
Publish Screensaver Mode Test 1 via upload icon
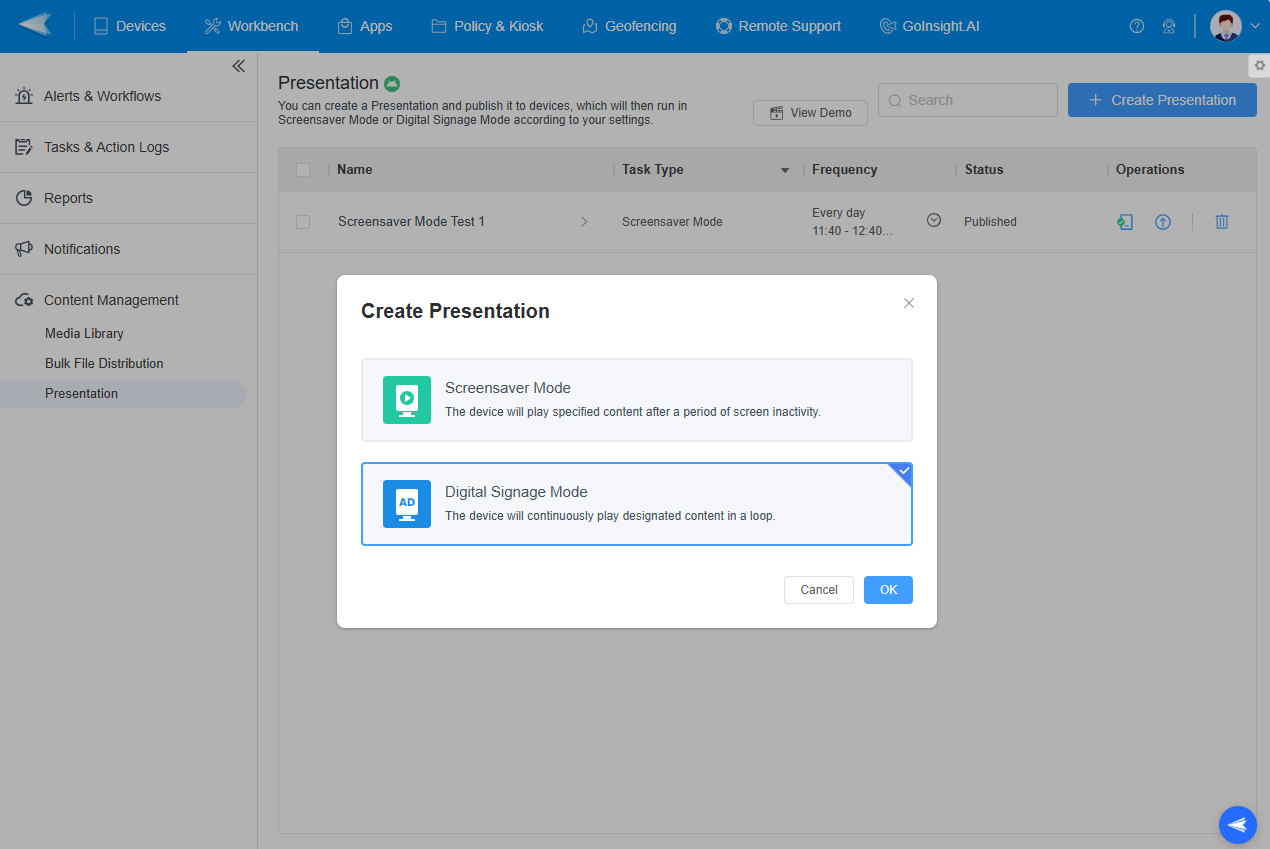pos(1163,221)
